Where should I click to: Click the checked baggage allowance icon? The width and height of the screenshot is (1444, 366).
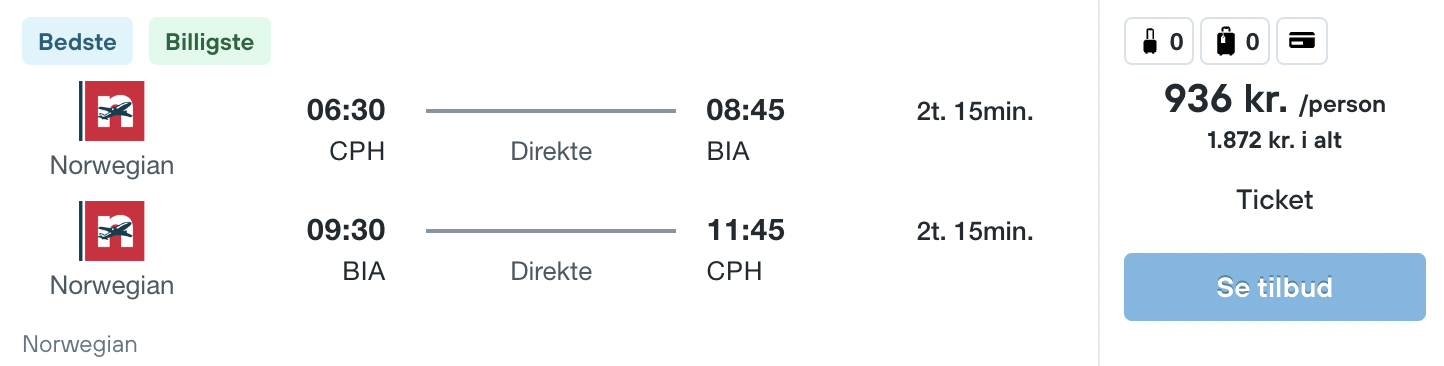1236,42
